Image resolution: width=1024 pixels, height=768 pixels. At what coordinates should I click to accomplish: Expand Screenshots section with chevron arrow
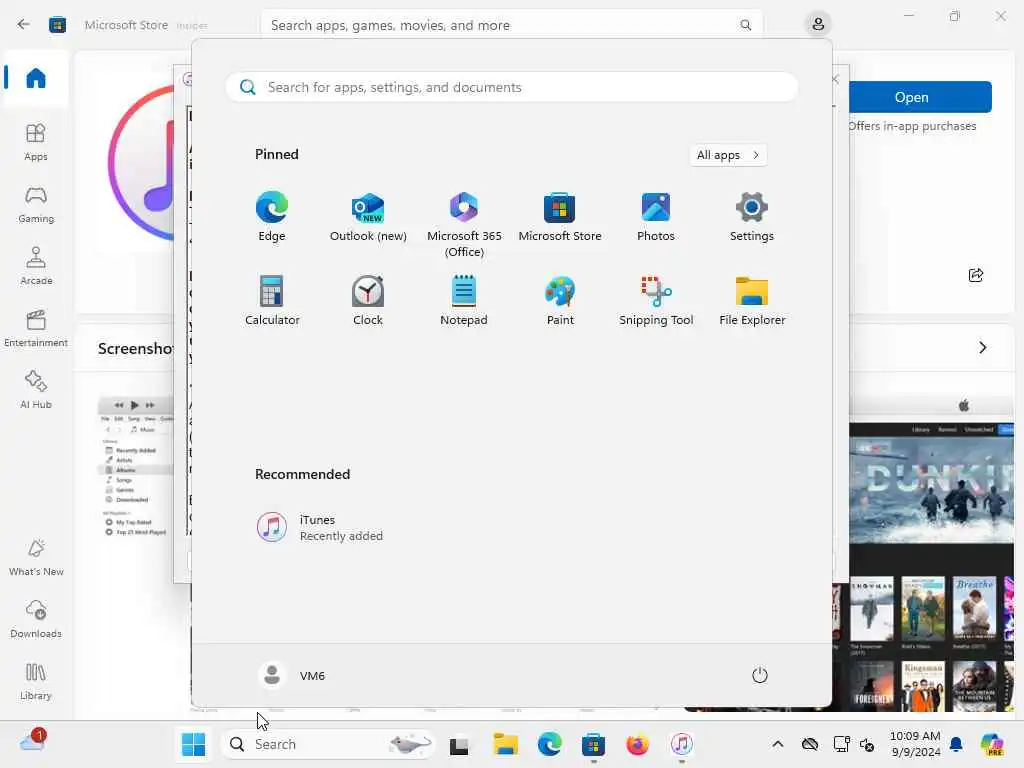pos(982,347)
